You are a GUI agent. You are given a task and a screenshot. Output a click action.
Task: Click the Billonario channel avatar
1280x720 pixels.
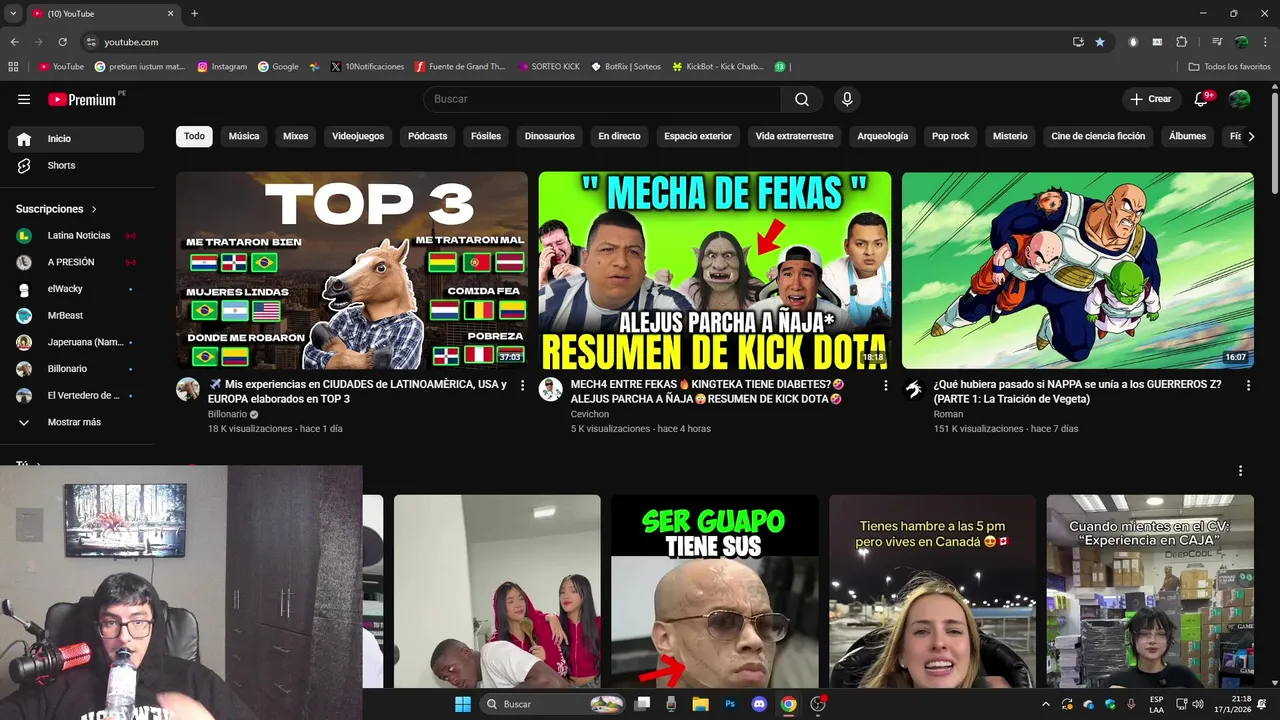188,389
